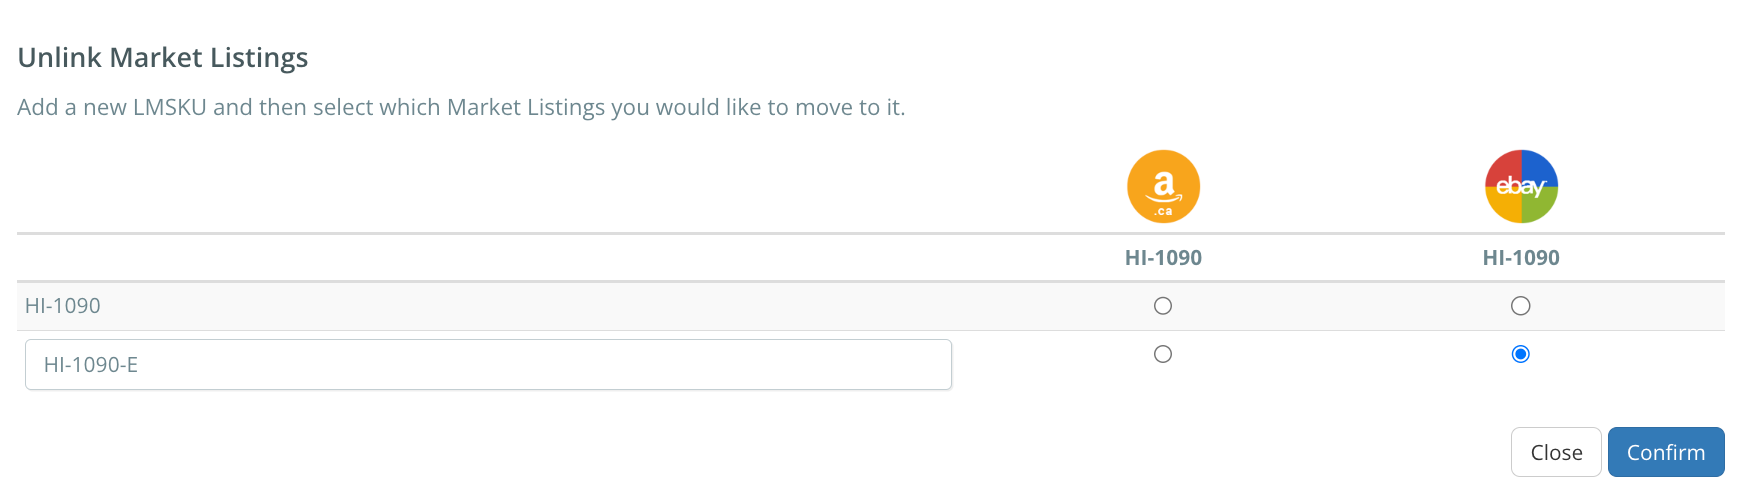Select the checked eBay HI-1090-E radio button
Viewport: 1740px width, 495px height.
1521,354
